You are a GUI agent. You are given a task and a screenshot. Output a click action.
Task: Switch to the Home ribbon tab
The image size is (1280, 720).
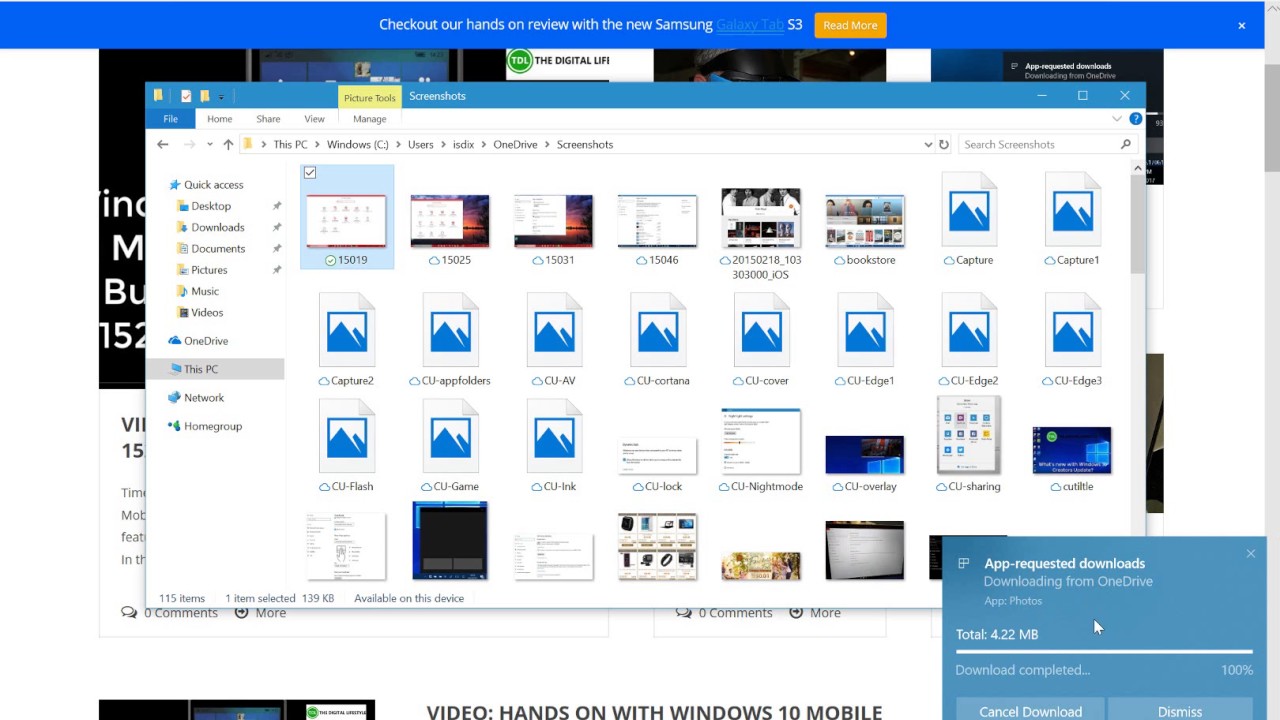coord(220,119)
